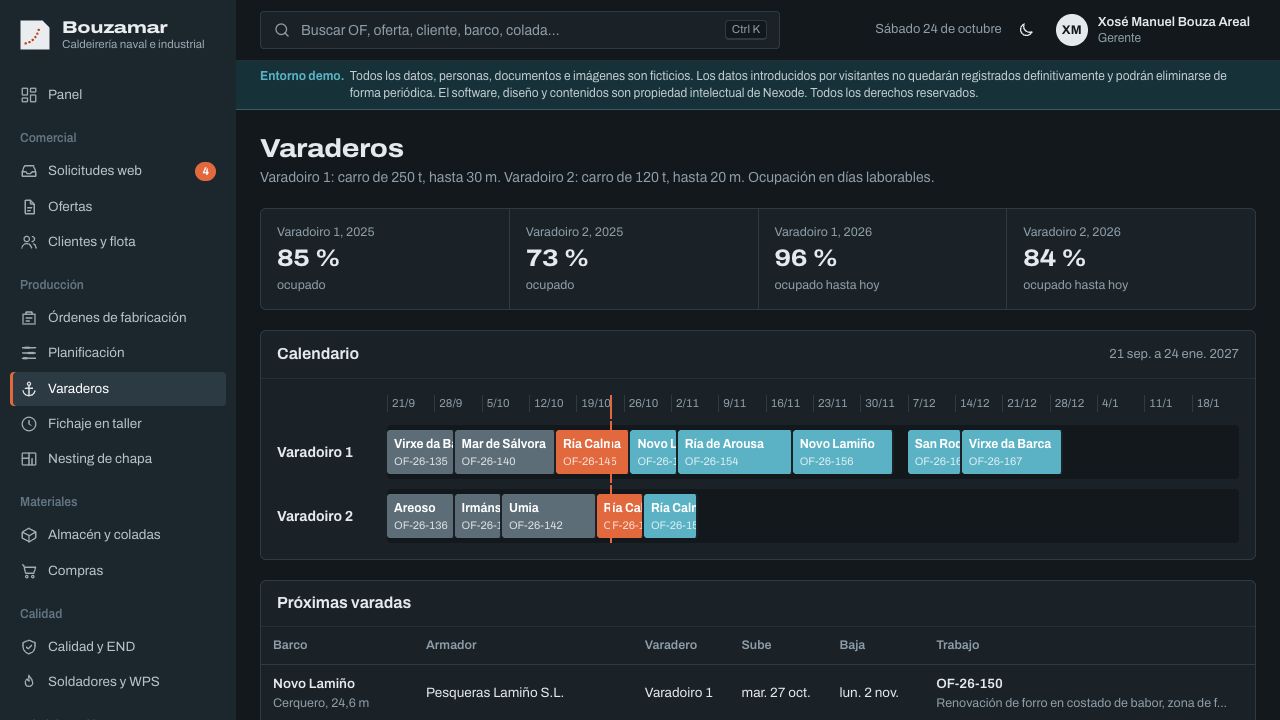Image resolution: width=1280 pixels, height=720 pixels.
Task: Click the Sube column header
Action: tap(756, 645)
